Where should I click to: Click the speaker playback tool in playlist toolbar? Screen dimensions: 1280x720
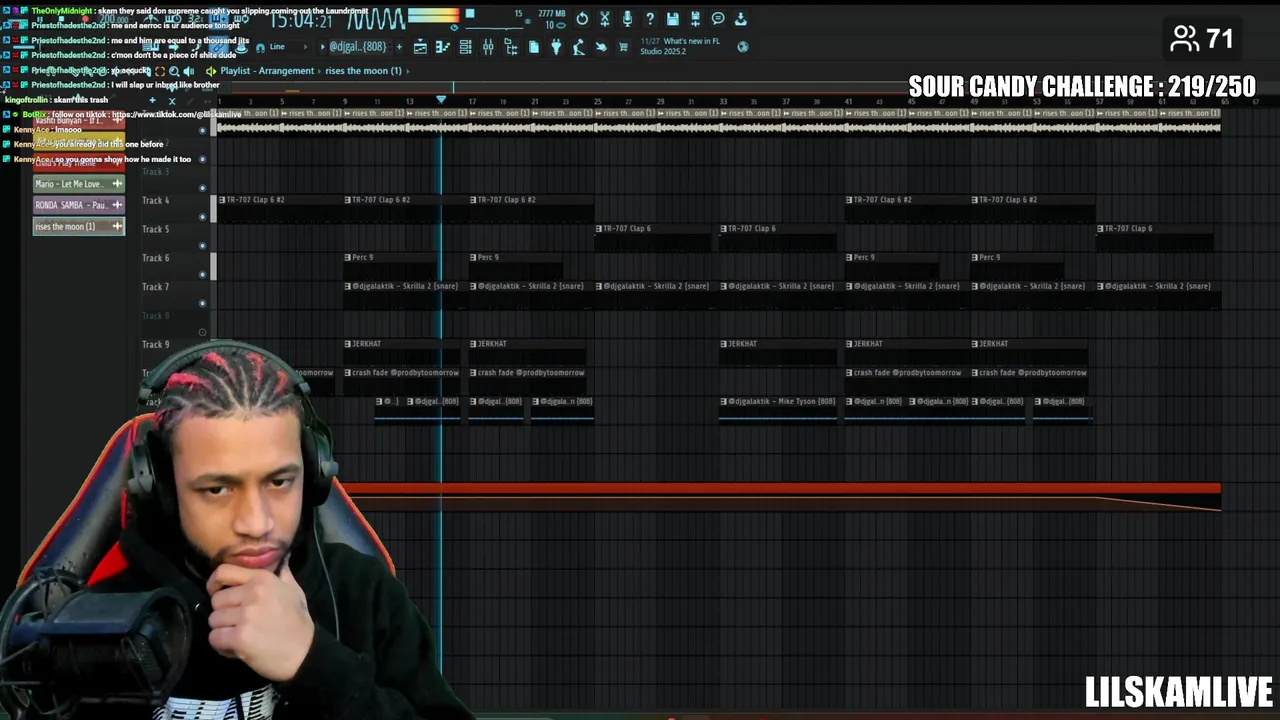pos(189,71)
